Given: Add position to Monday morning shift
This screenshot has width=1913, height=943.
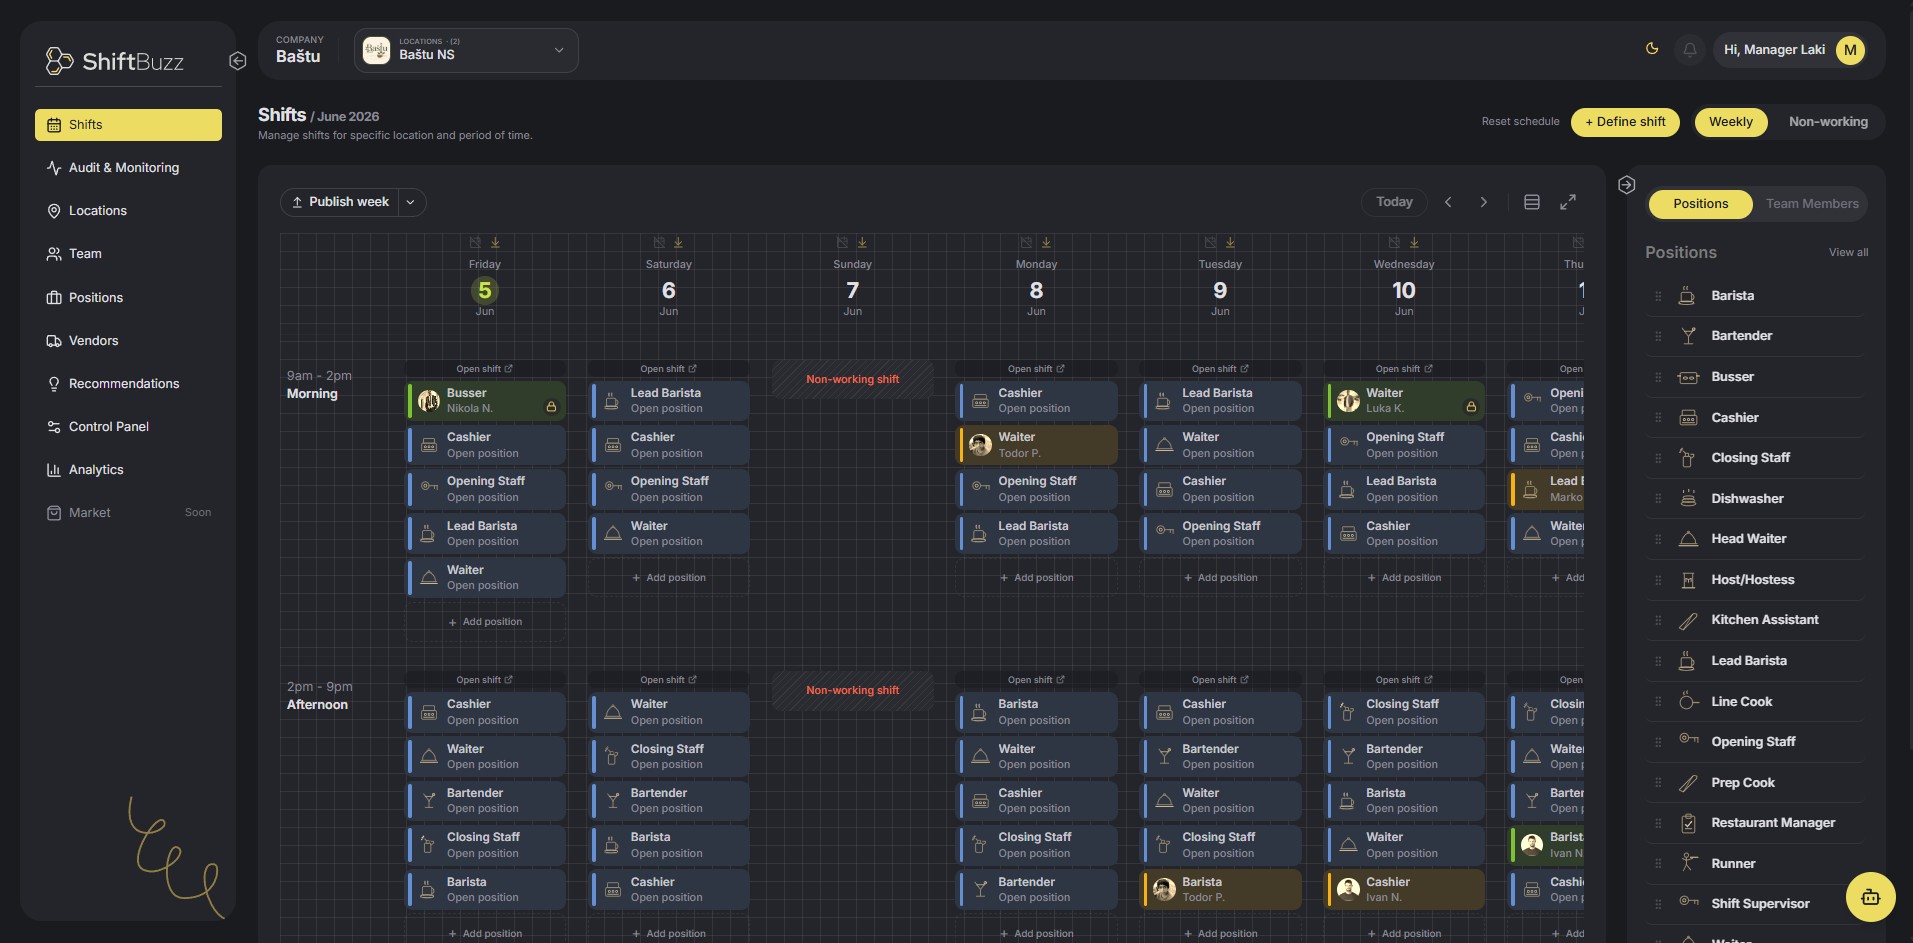Looking at the screenshot, I should tap(1037, 578).
